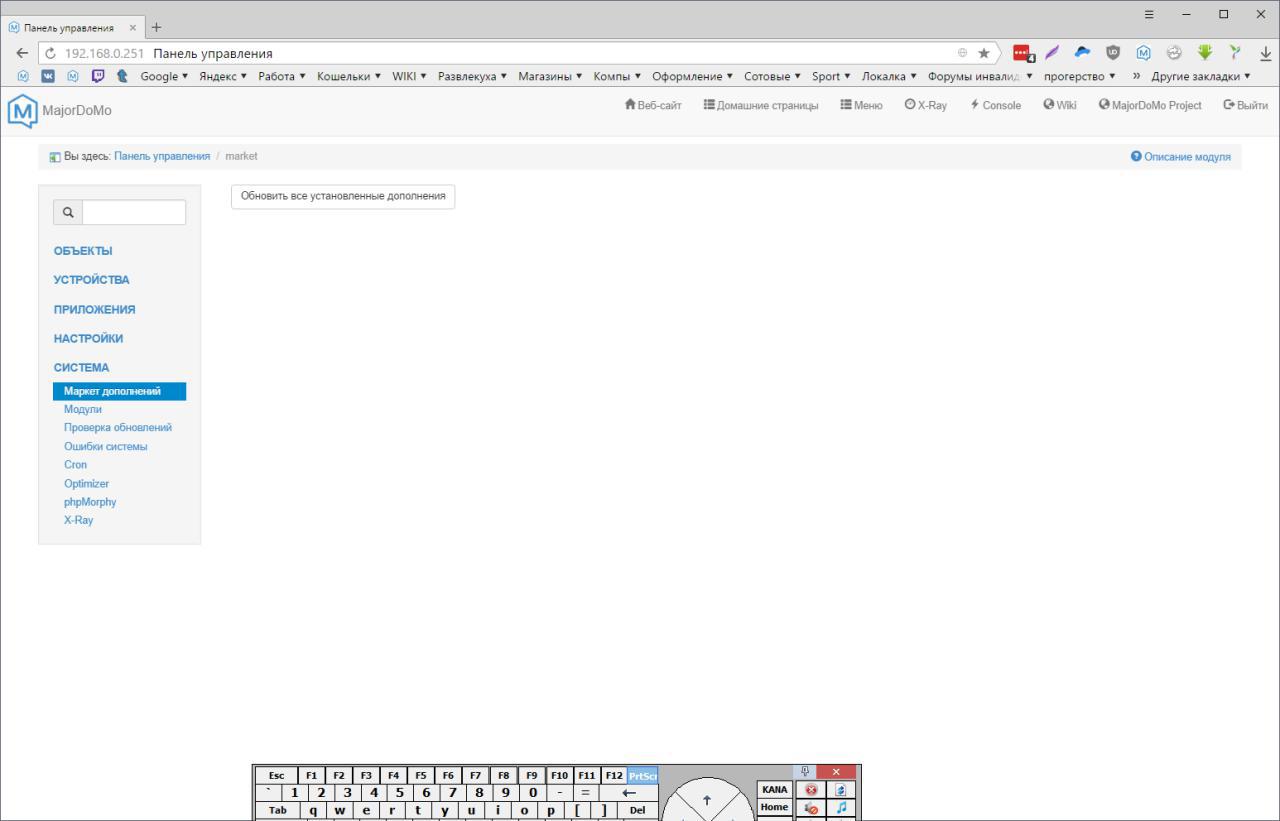
Task: Log out using the Выйти link
Action: point(1245,105)
